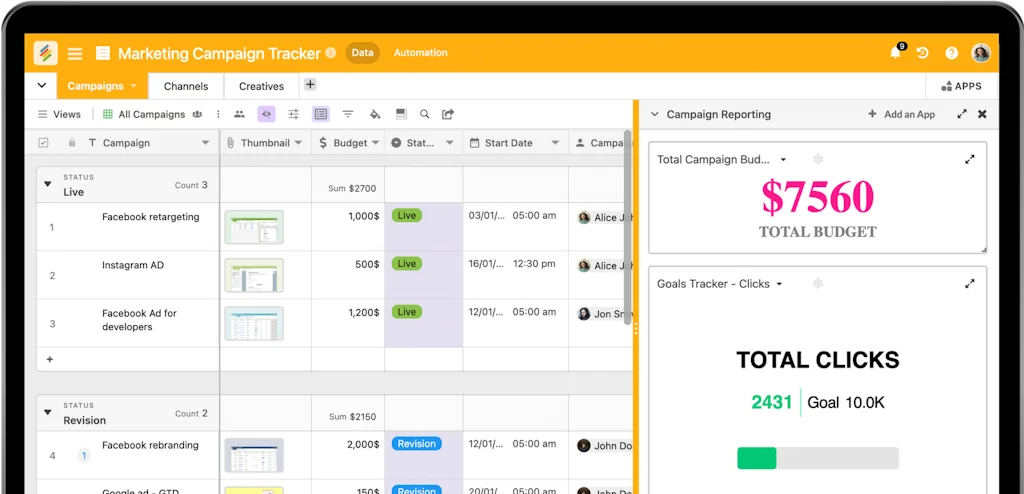Open the Instagram AD thumbnail
This screenshot has height=494, width=1024.
pyautogui.click(x=254, y=275)
